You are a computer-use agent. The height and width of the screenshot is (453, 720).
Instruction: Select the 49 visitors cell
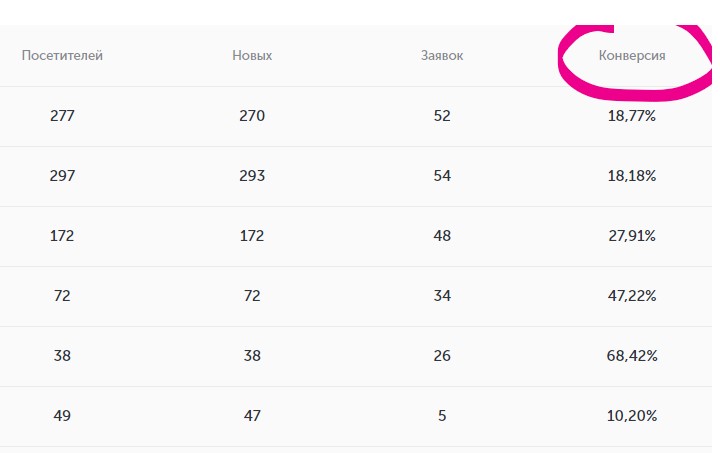click(x=62, y=416)
